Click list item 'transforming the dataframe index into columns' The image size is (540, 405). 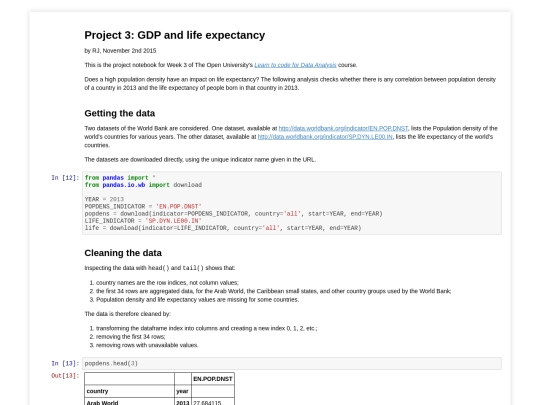point(207,328)
